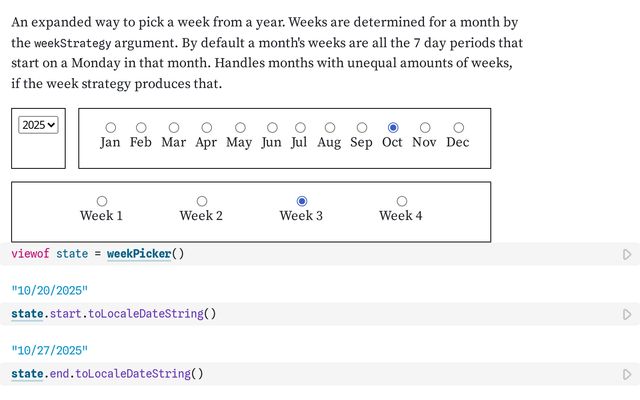Select the Jan month radio button
This screenshot has width=640, height=400.
110,128
